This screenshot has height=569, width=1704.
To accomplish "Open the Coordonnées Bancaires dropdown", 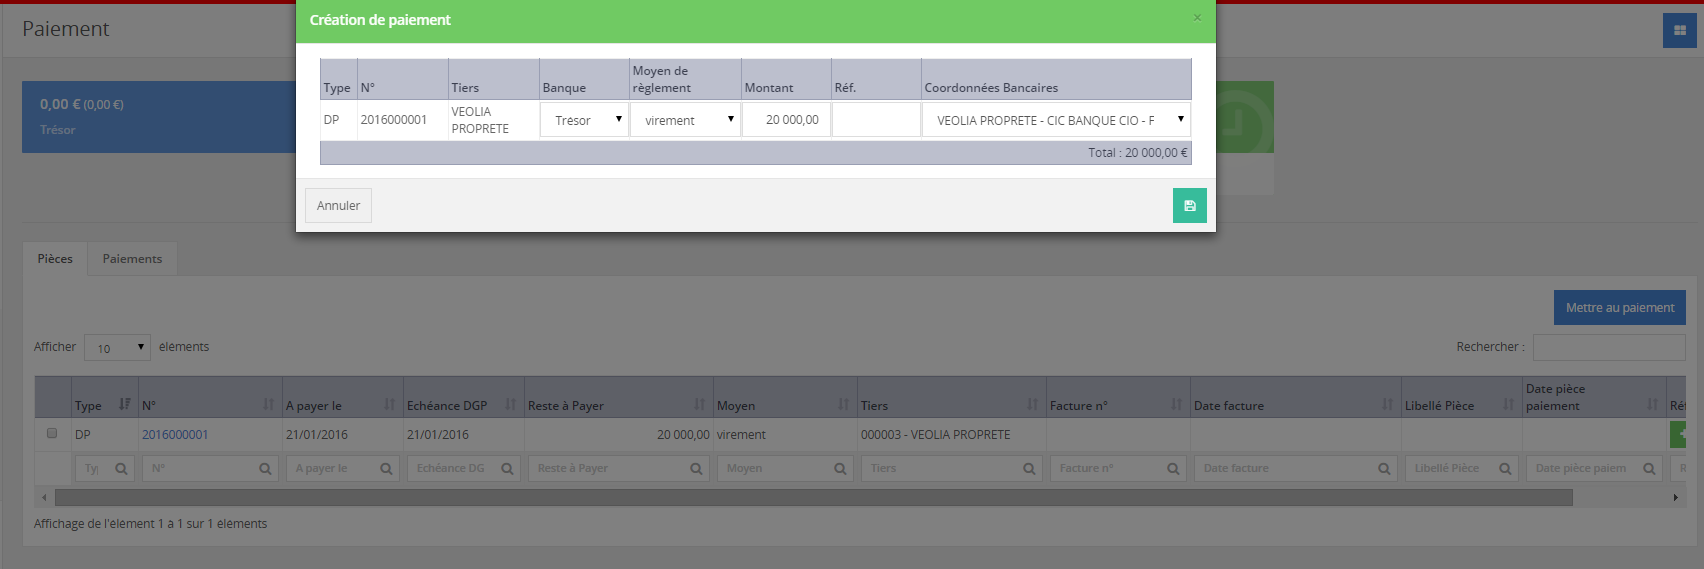I will click(1056, 120).
